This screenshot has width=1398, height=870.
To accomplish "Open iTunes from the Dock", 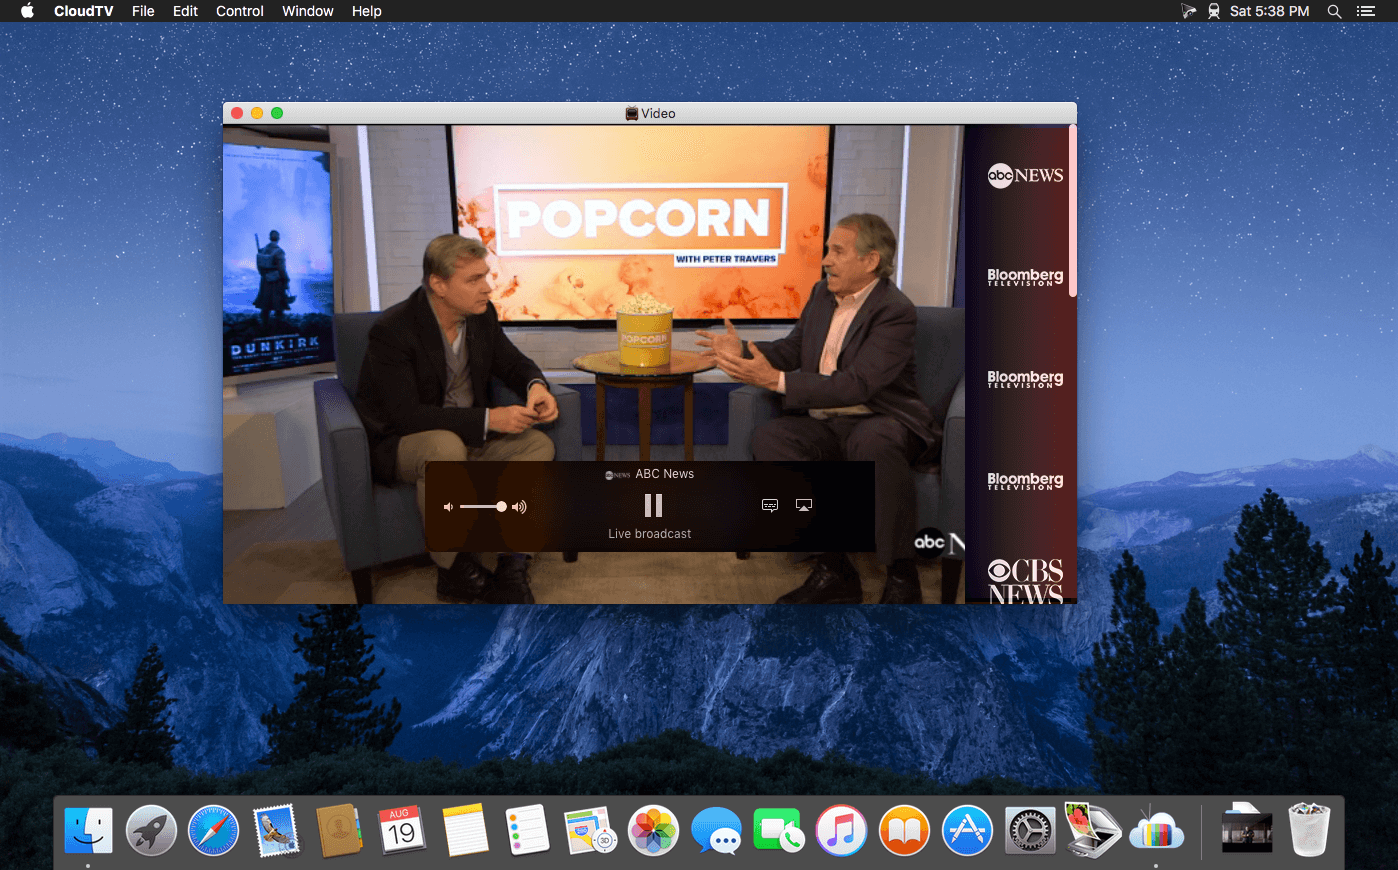I will point(841,830).
